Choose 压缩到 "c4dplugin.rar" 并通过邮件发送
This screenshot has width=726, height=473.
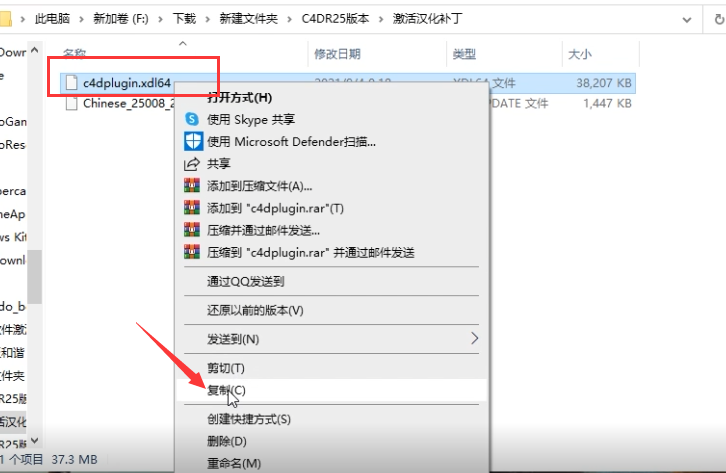point(311,253)
